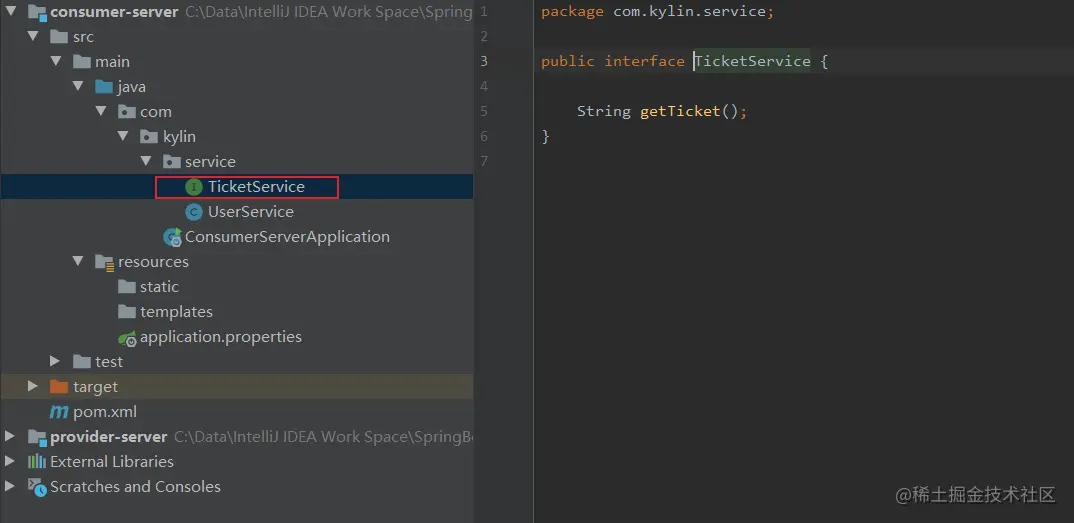The width and height of the screenshot is (1074, 523).
Task: Click the blue java source folder icon
Action: point(104,87)
